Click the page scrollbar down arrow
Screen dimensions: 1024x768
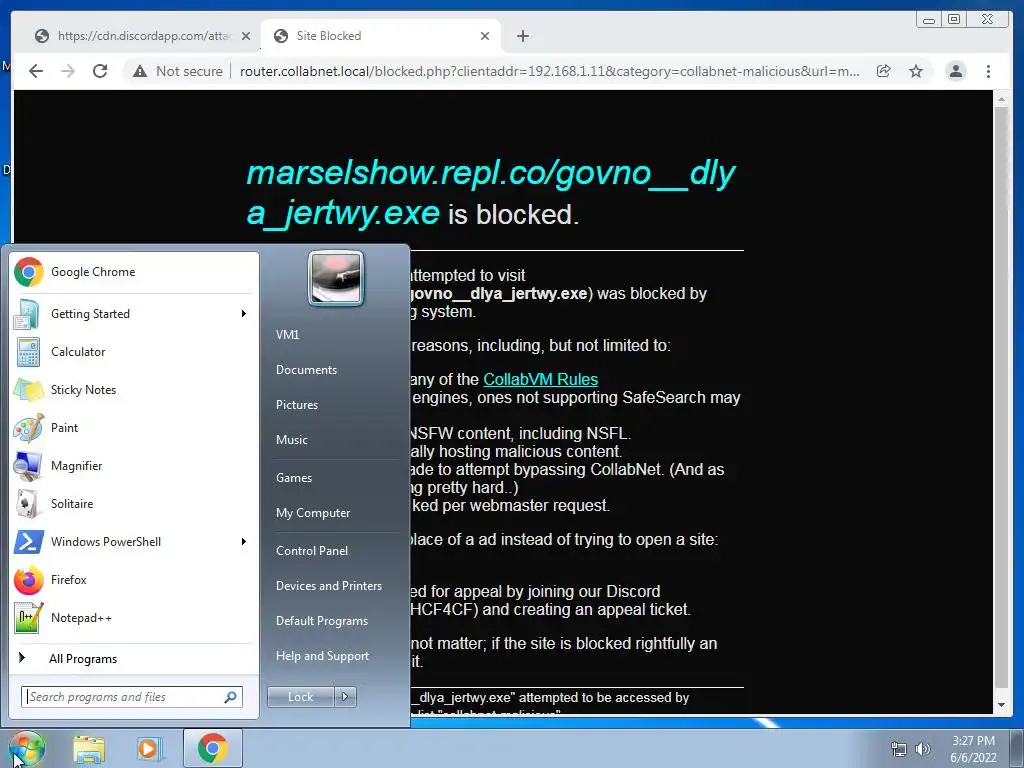(1001, 705)
